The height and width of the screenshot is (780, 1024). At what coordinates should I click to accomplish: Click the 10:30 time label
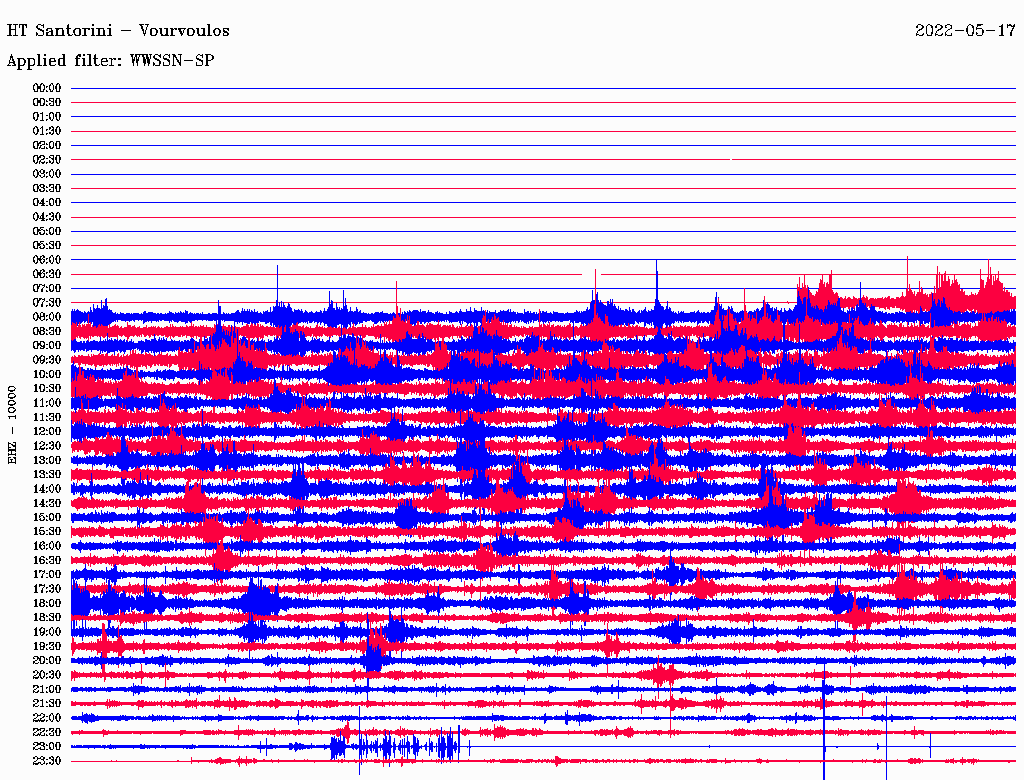(x=47, y=389)
